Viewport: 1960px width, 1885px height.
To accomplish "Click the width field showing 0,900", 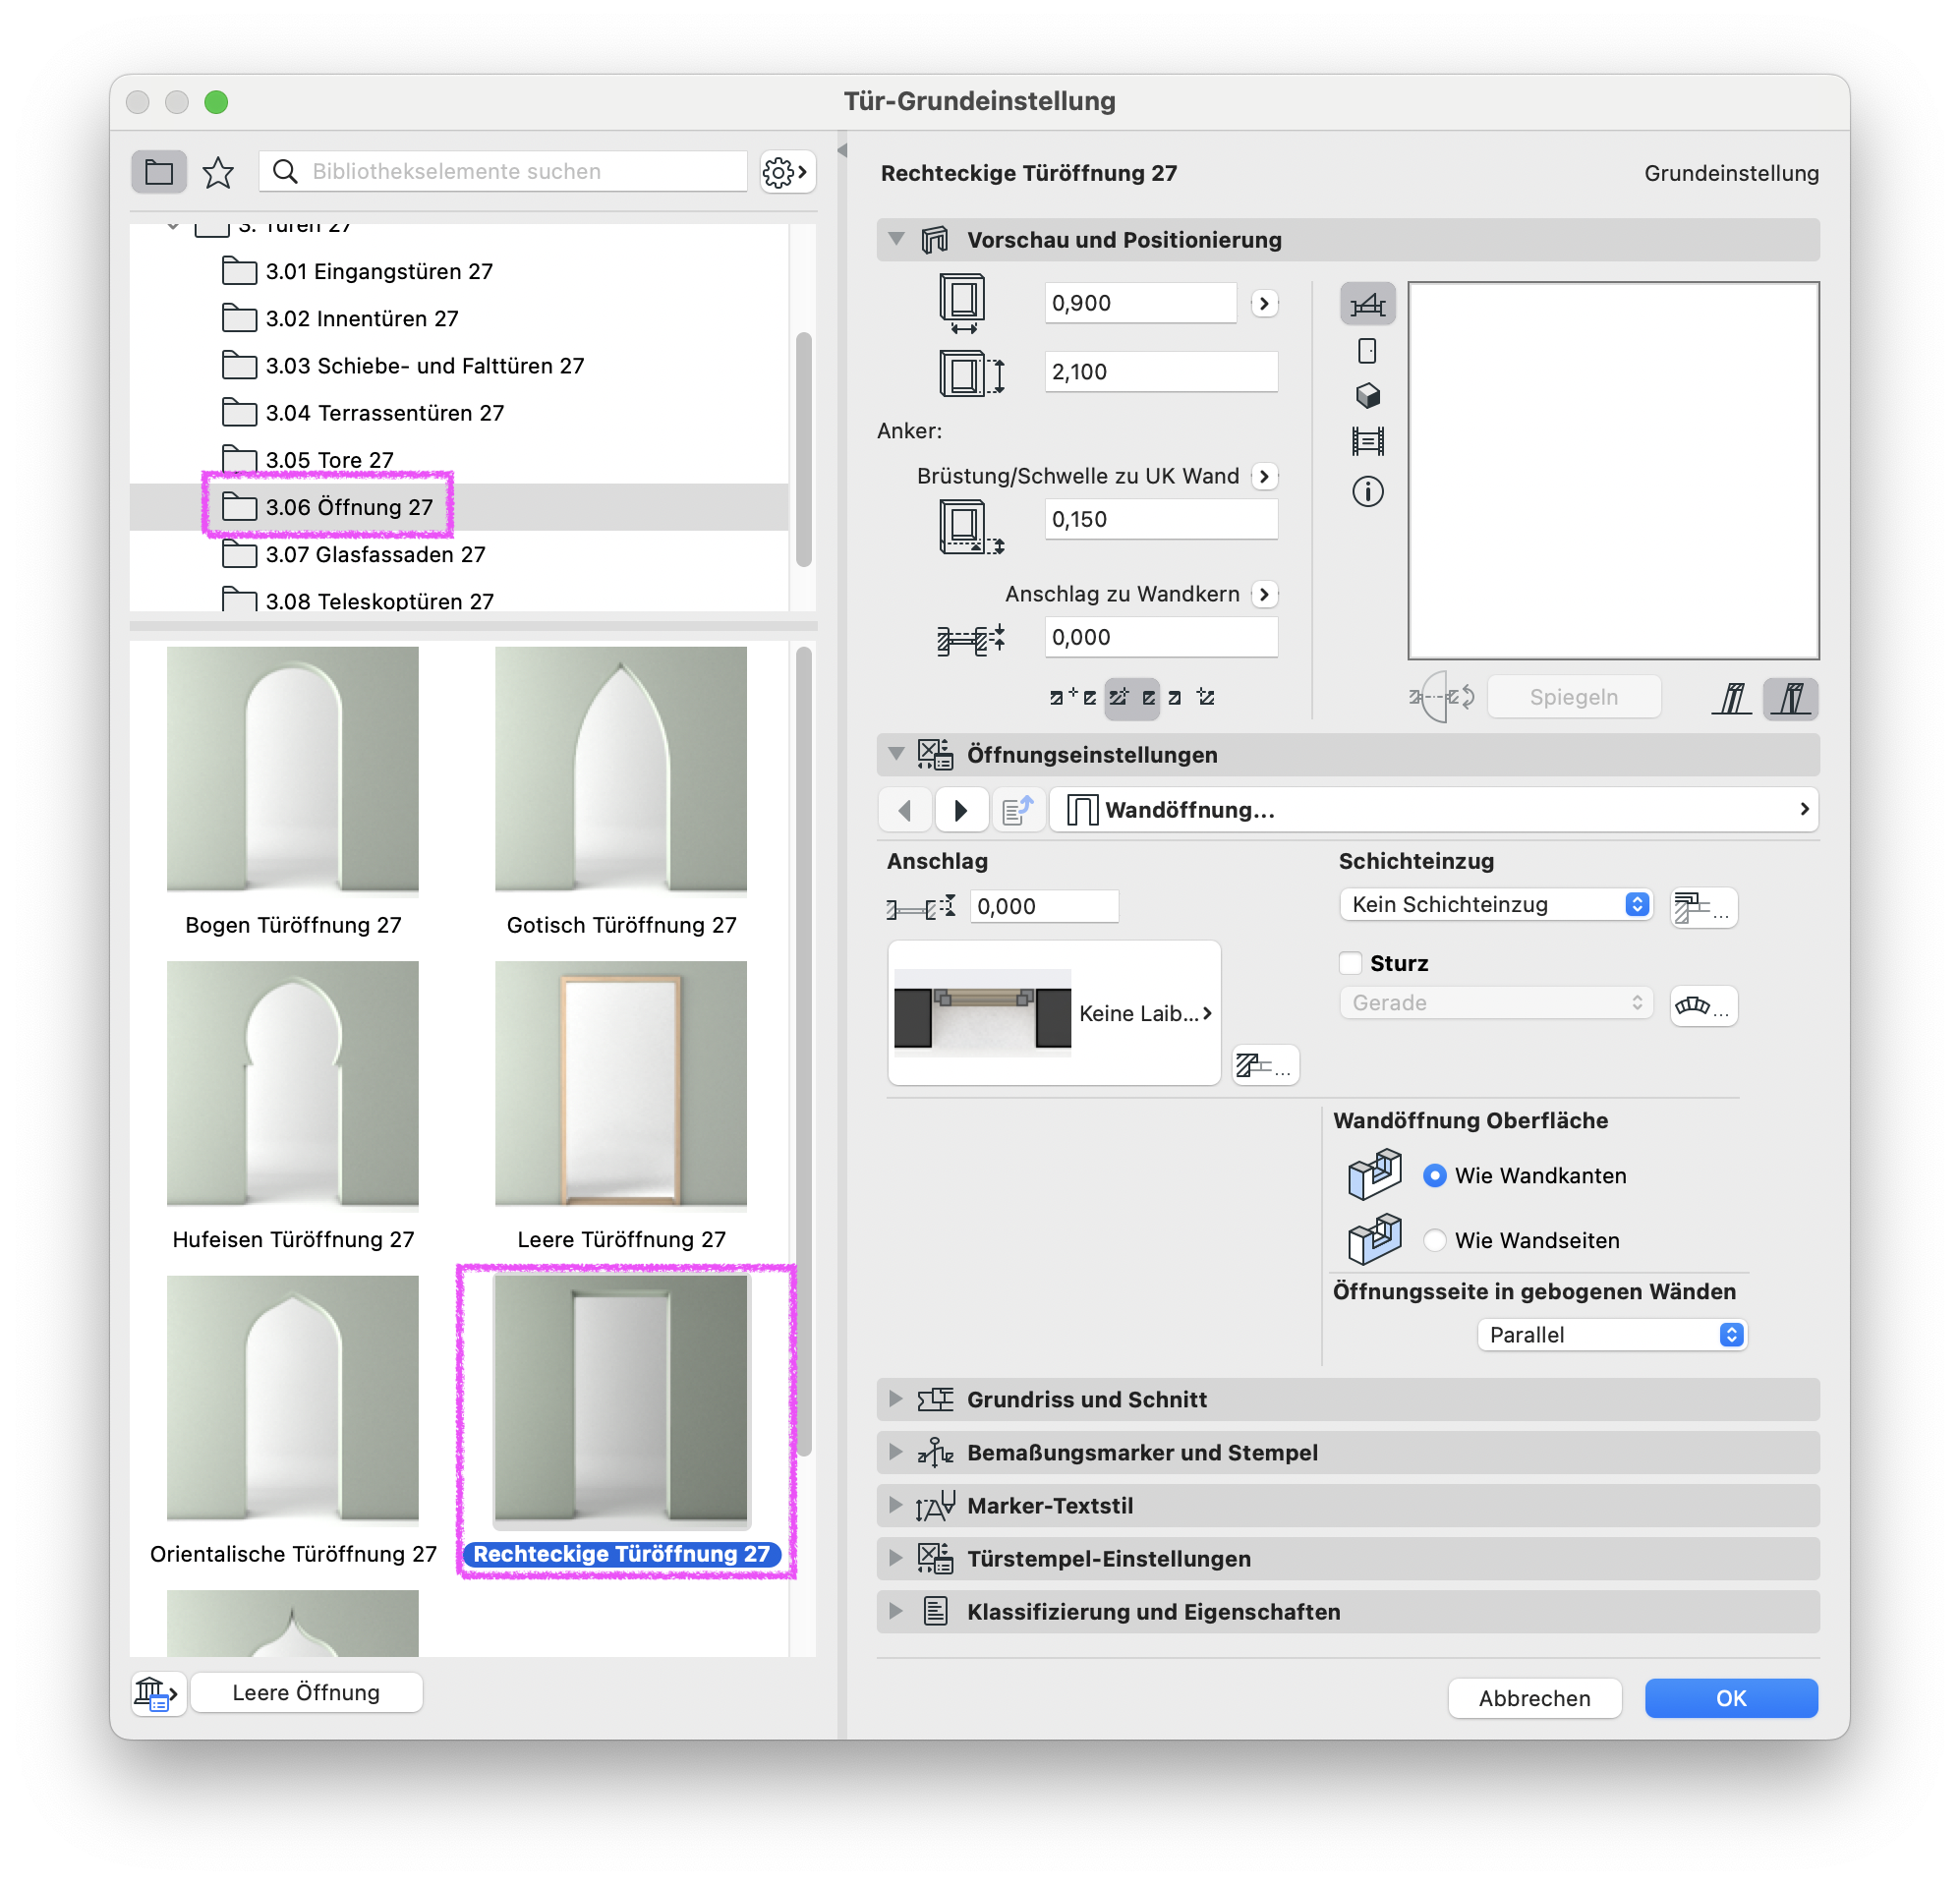I will pos(1140,303).
